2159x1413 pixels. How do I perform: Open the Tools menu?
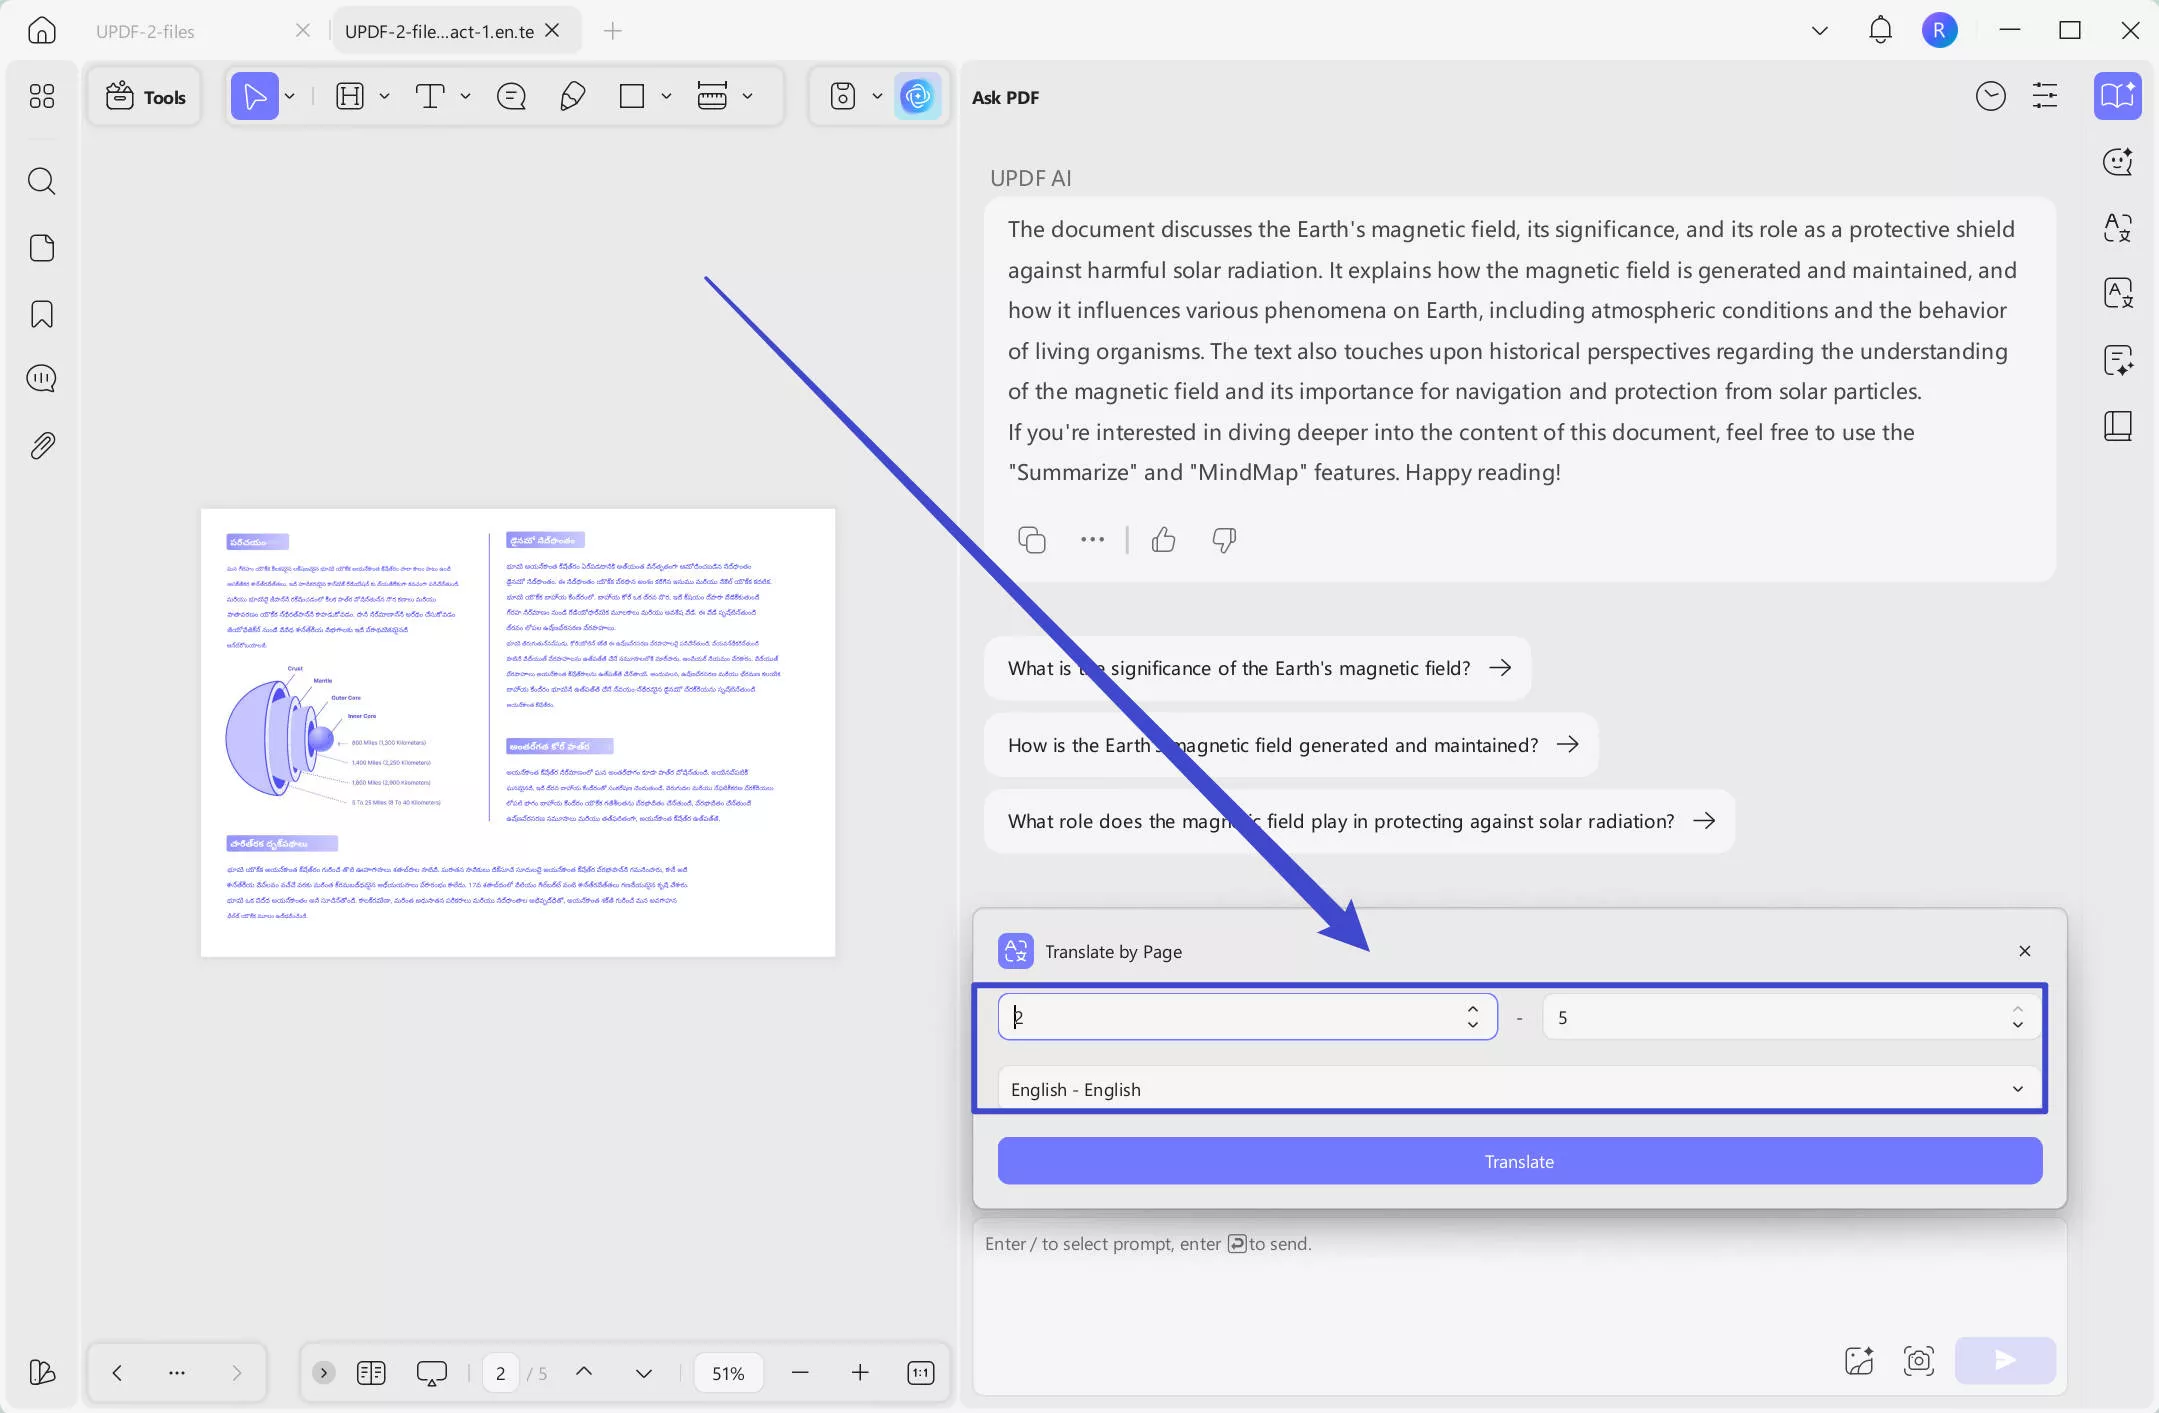pos(144,96)
